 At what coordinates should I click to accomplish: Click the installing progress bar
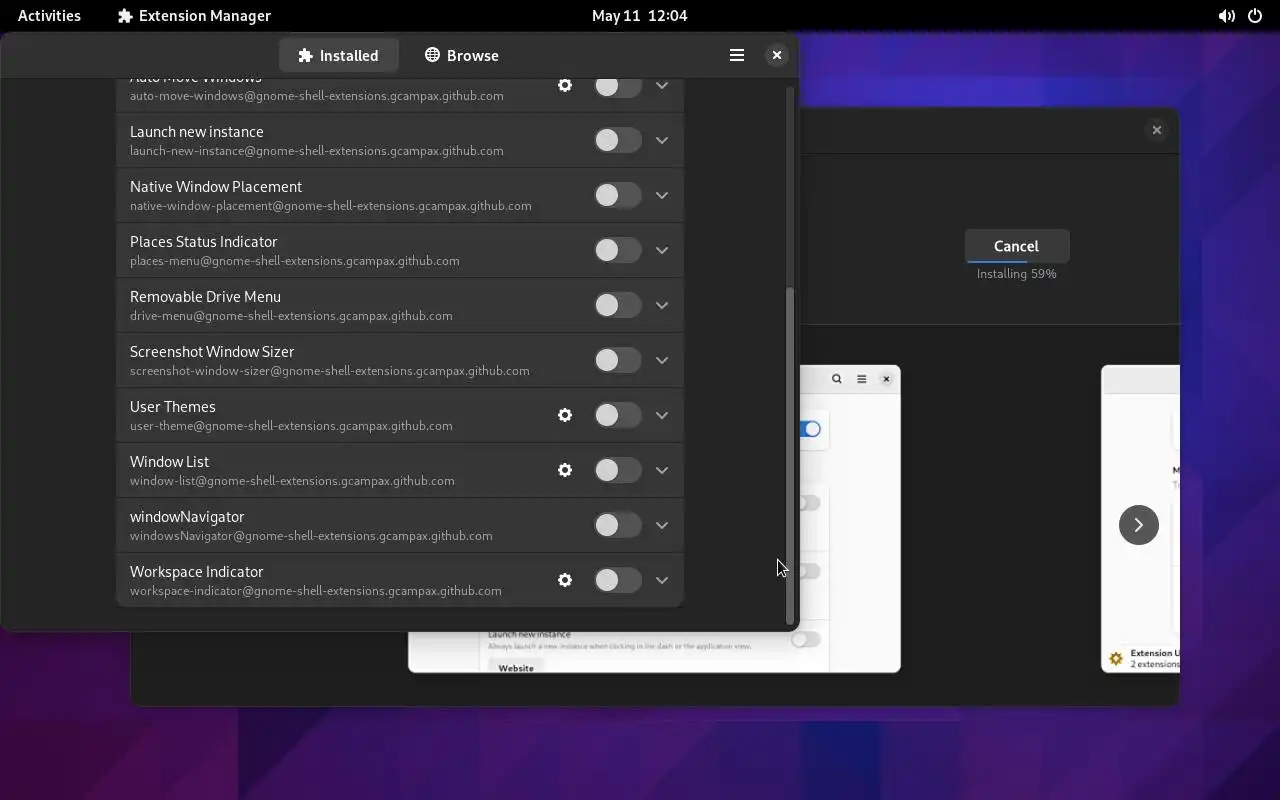[1016, 261]
